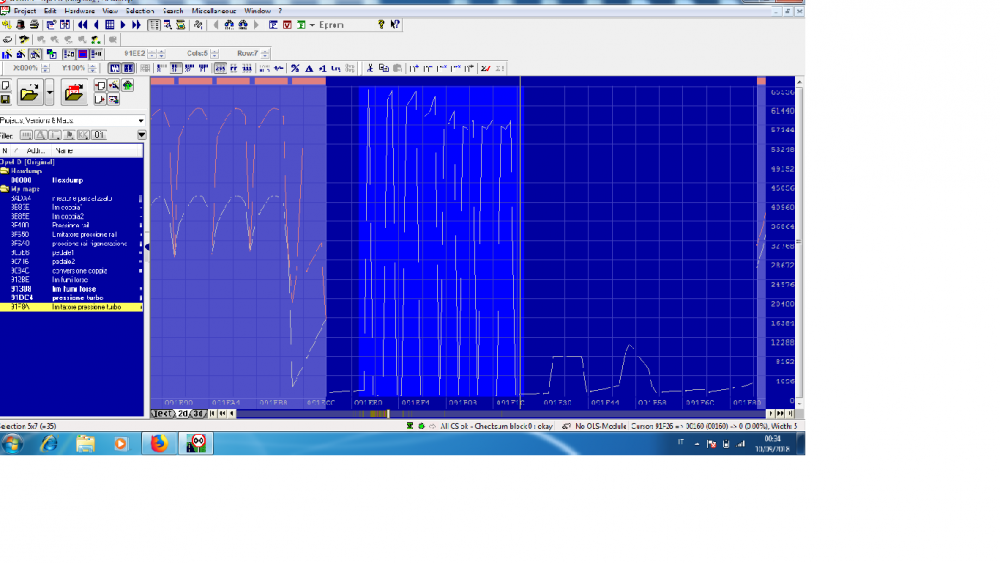Switch to the 3d view tab
The width and height of the screenshot is (1000, 563).
tap(198, 414)
